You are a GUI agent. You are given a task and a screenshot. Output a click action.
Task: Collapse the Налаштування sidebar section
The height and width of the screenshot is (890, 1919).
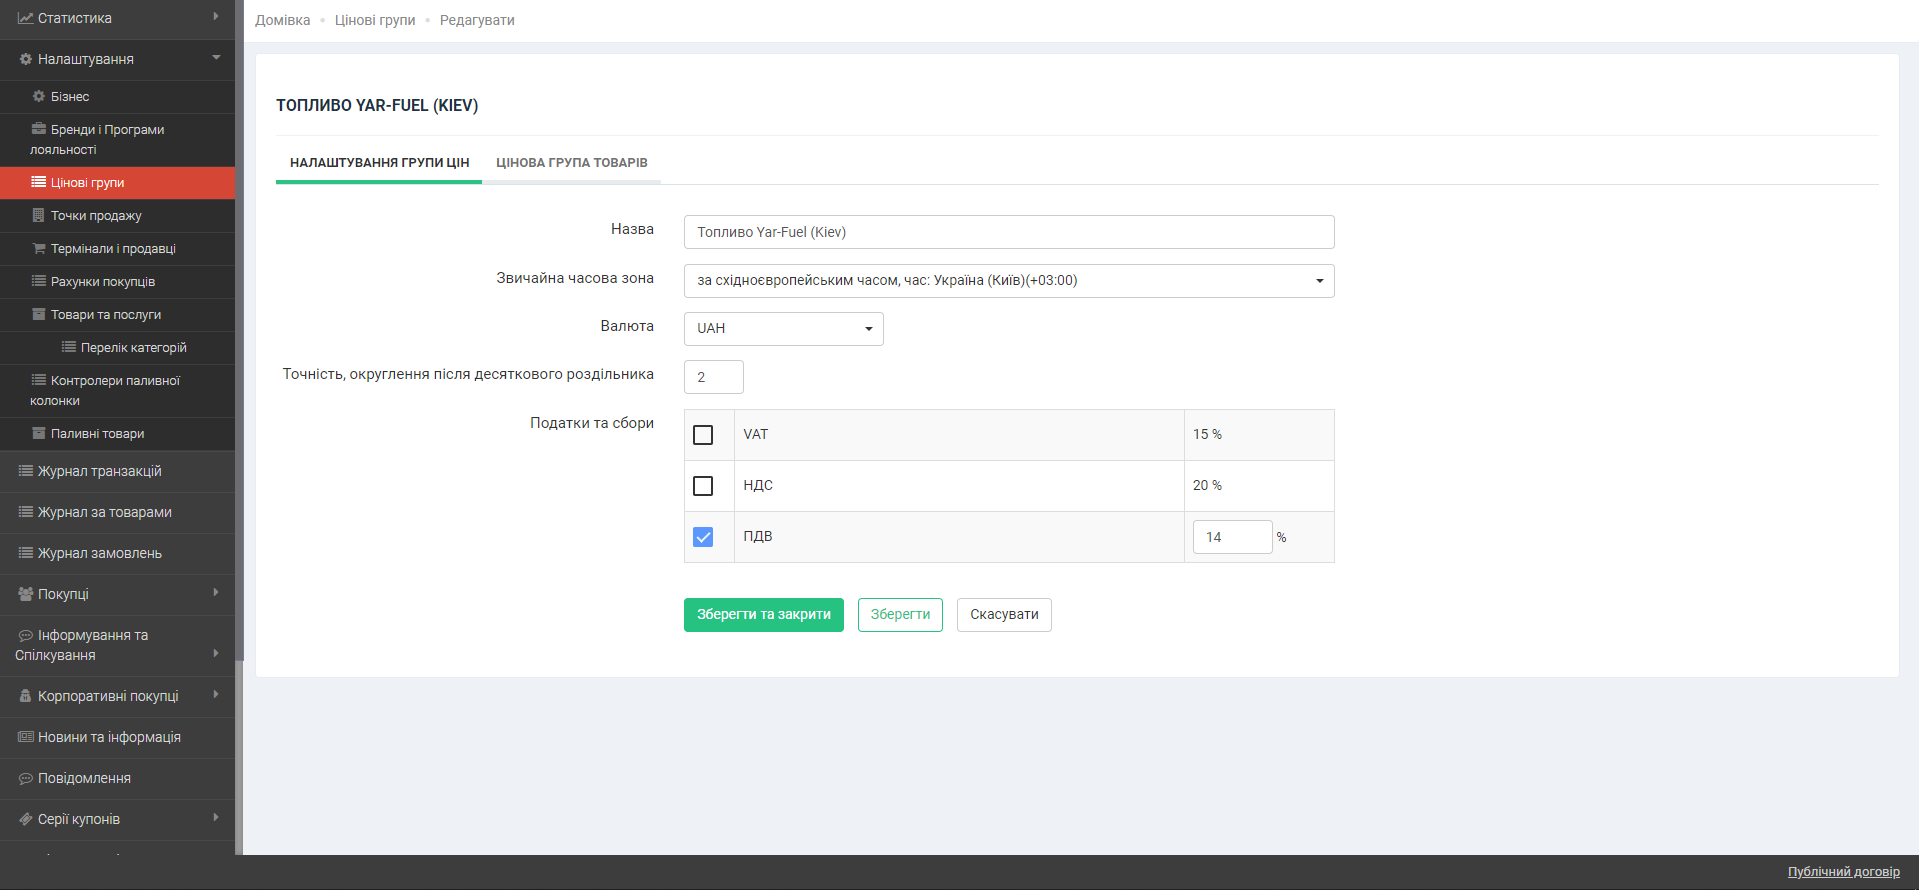pos(118,59)
